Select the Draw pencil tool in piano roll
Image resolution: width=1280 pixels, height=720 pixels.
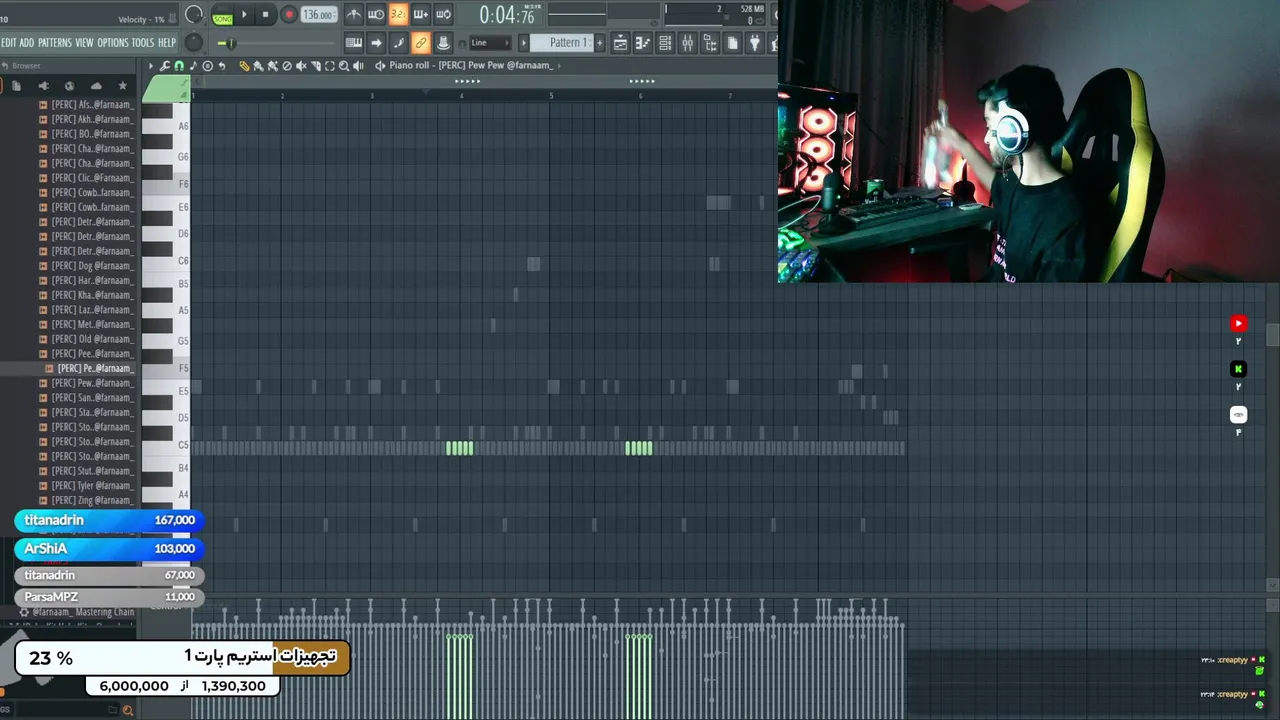[244, 65]
